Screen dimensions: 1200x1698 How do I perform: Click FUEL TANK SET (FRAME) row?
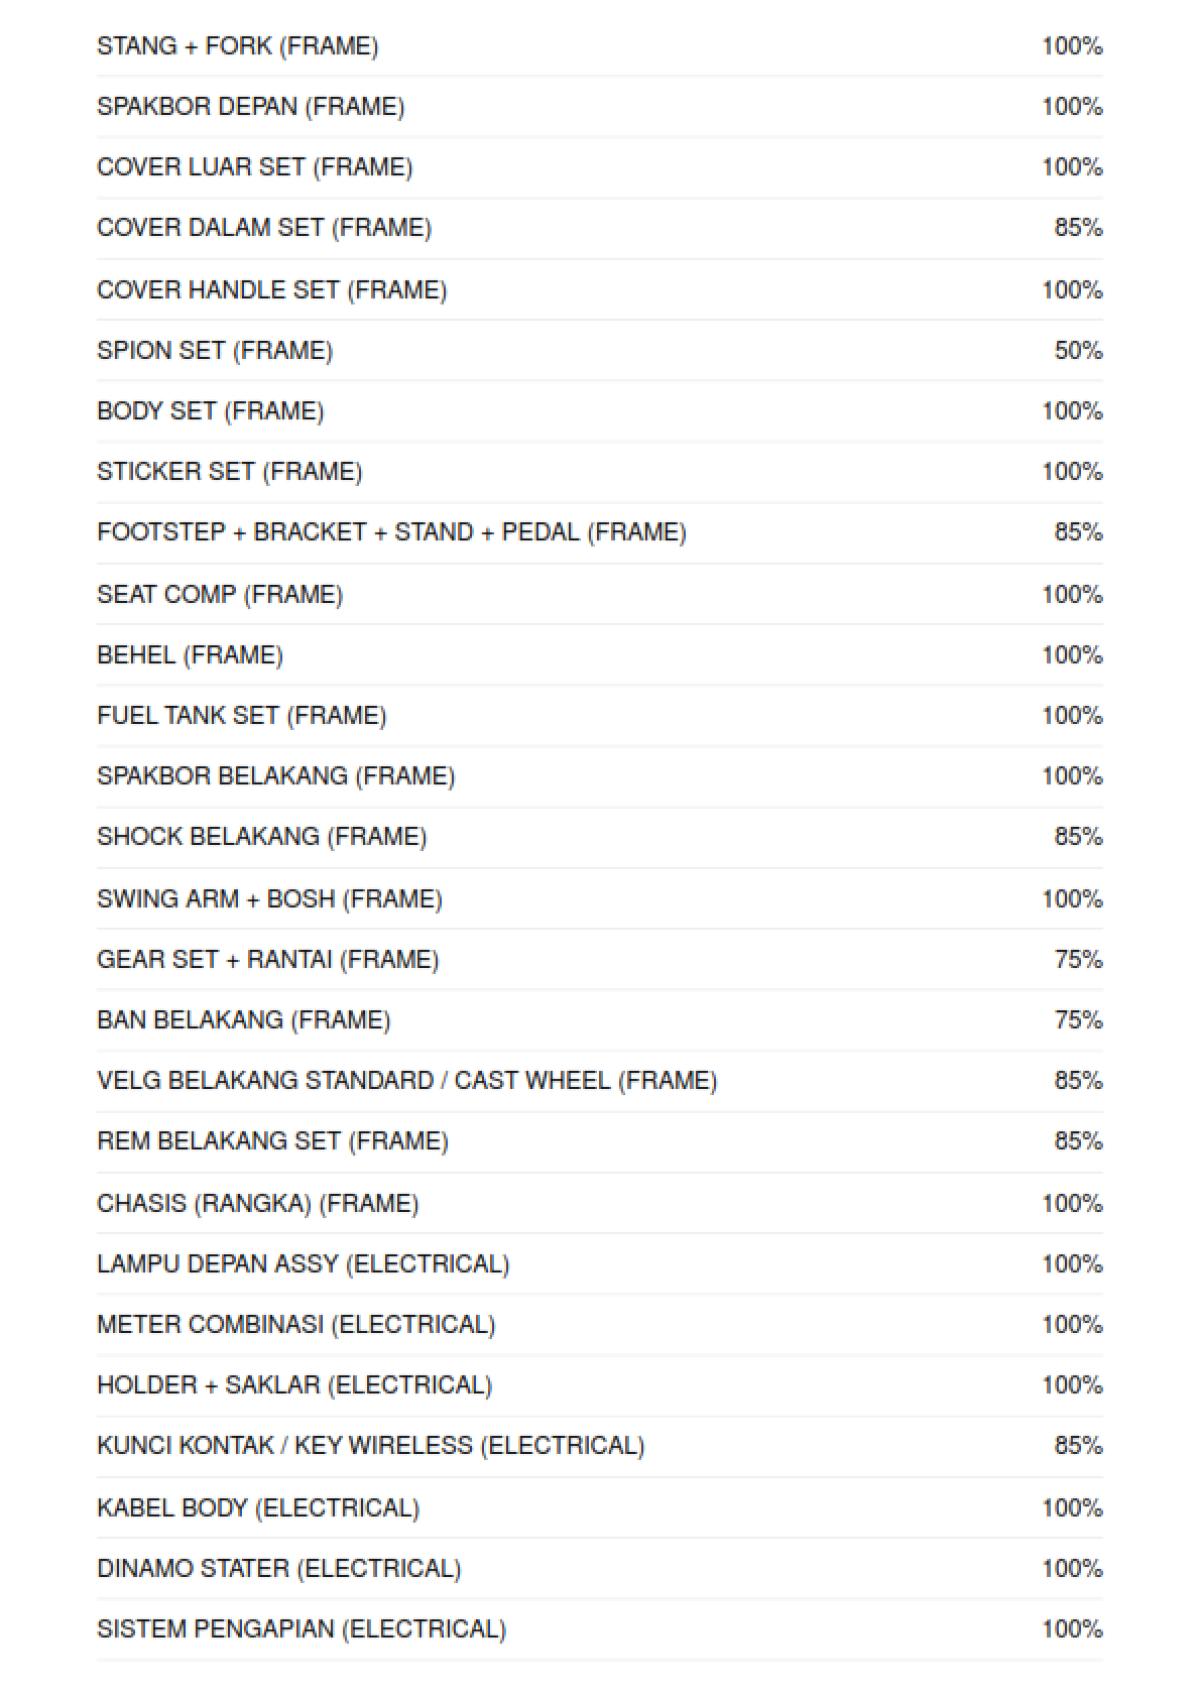tap(241, 716)
